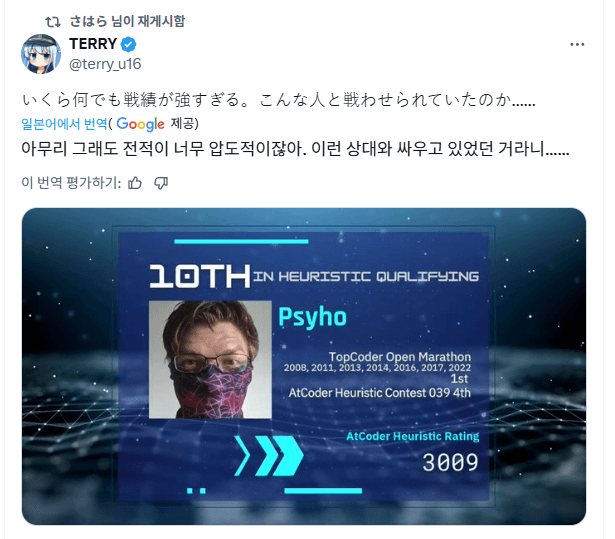The height and width of the screenshot is (539, 615).
Task: Open the @terry_u16 handle link
Action: point(105,64)
